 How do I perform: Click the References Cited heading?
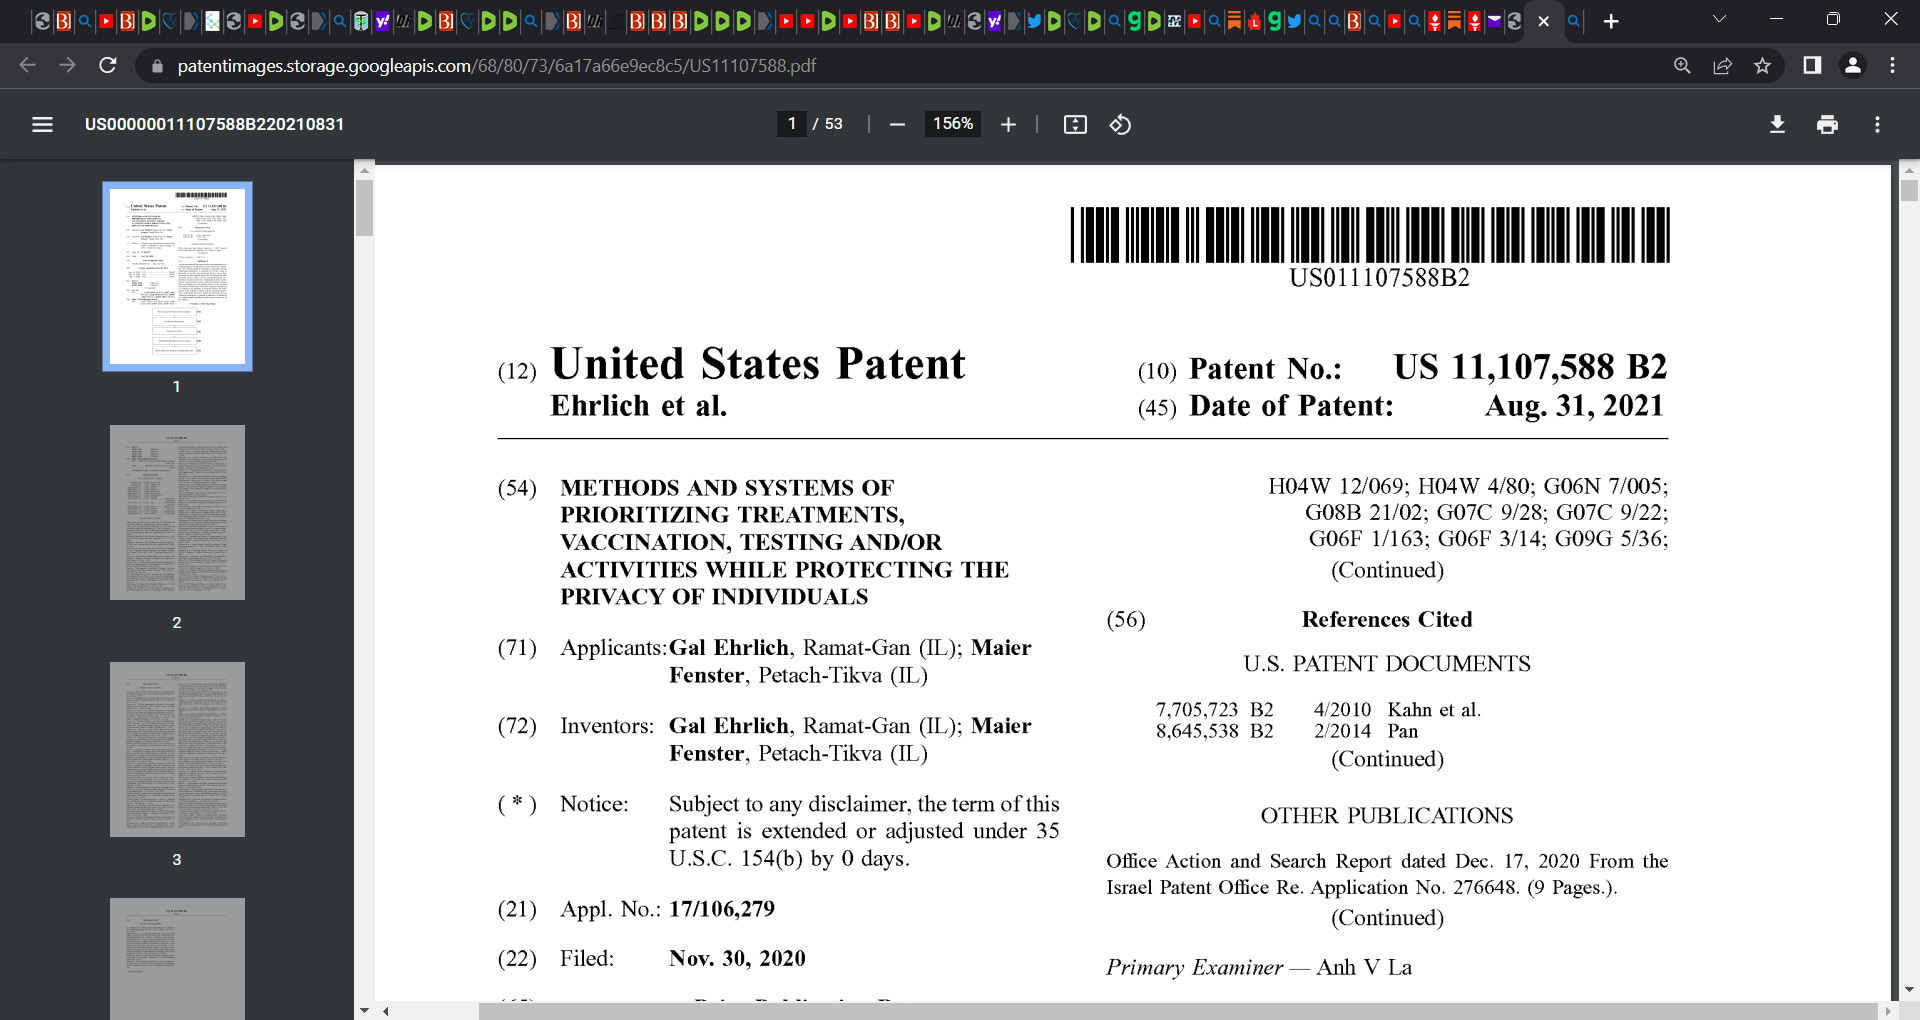point(1387,620)
